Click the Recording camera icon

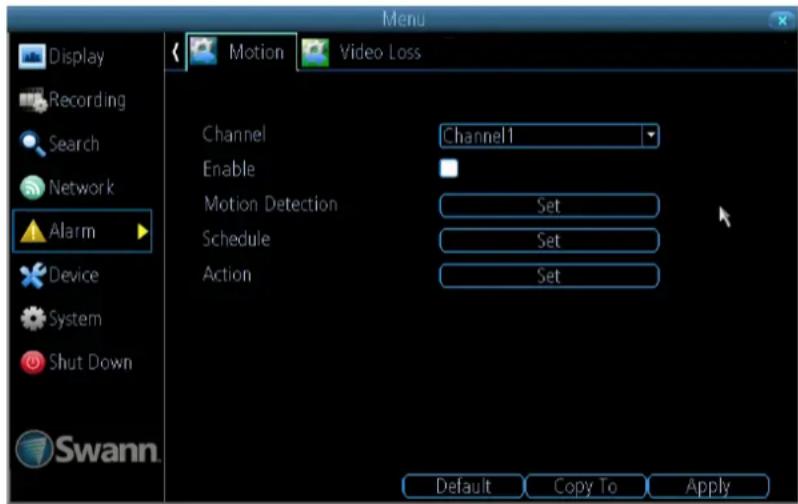(x=33, y=100)
